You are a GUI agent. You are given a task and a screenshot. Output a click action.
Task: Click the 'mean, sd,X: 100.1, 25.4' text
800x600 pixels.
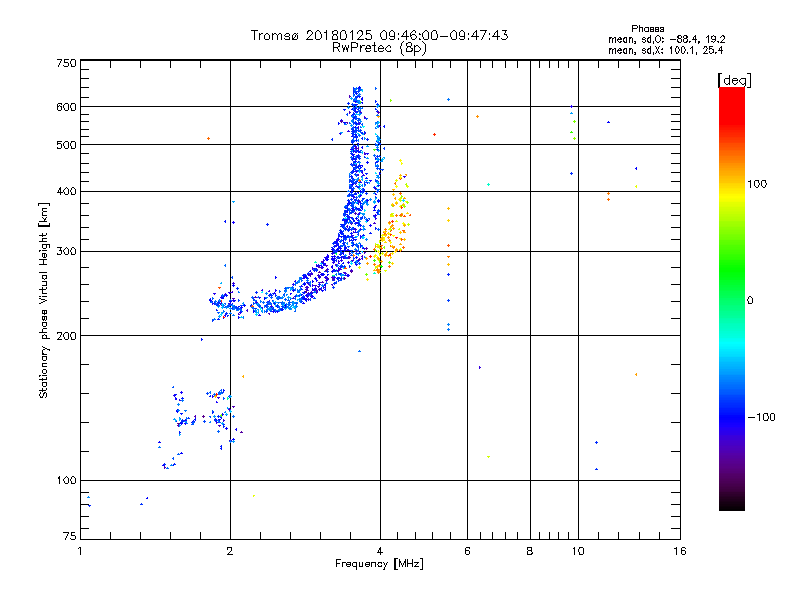coord(665,51)
